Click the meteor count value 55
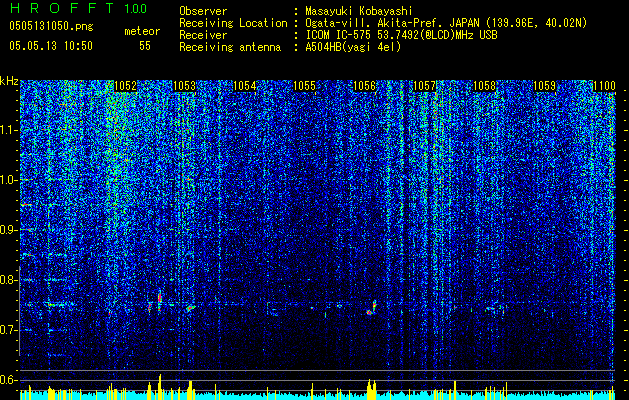The height and width of the screenshot is (400, 629). 145,46
